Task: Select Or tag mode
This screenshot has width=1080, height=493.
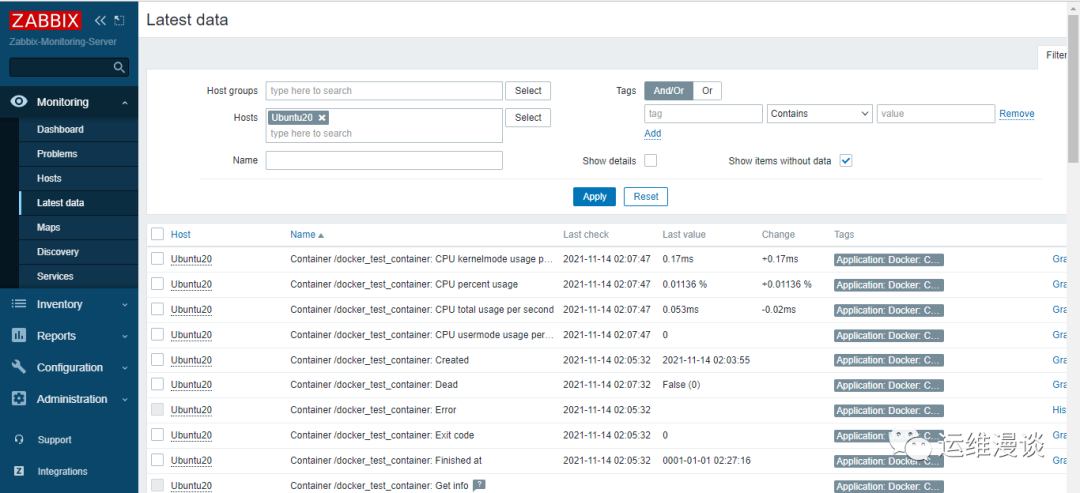Action: [707, 90]
